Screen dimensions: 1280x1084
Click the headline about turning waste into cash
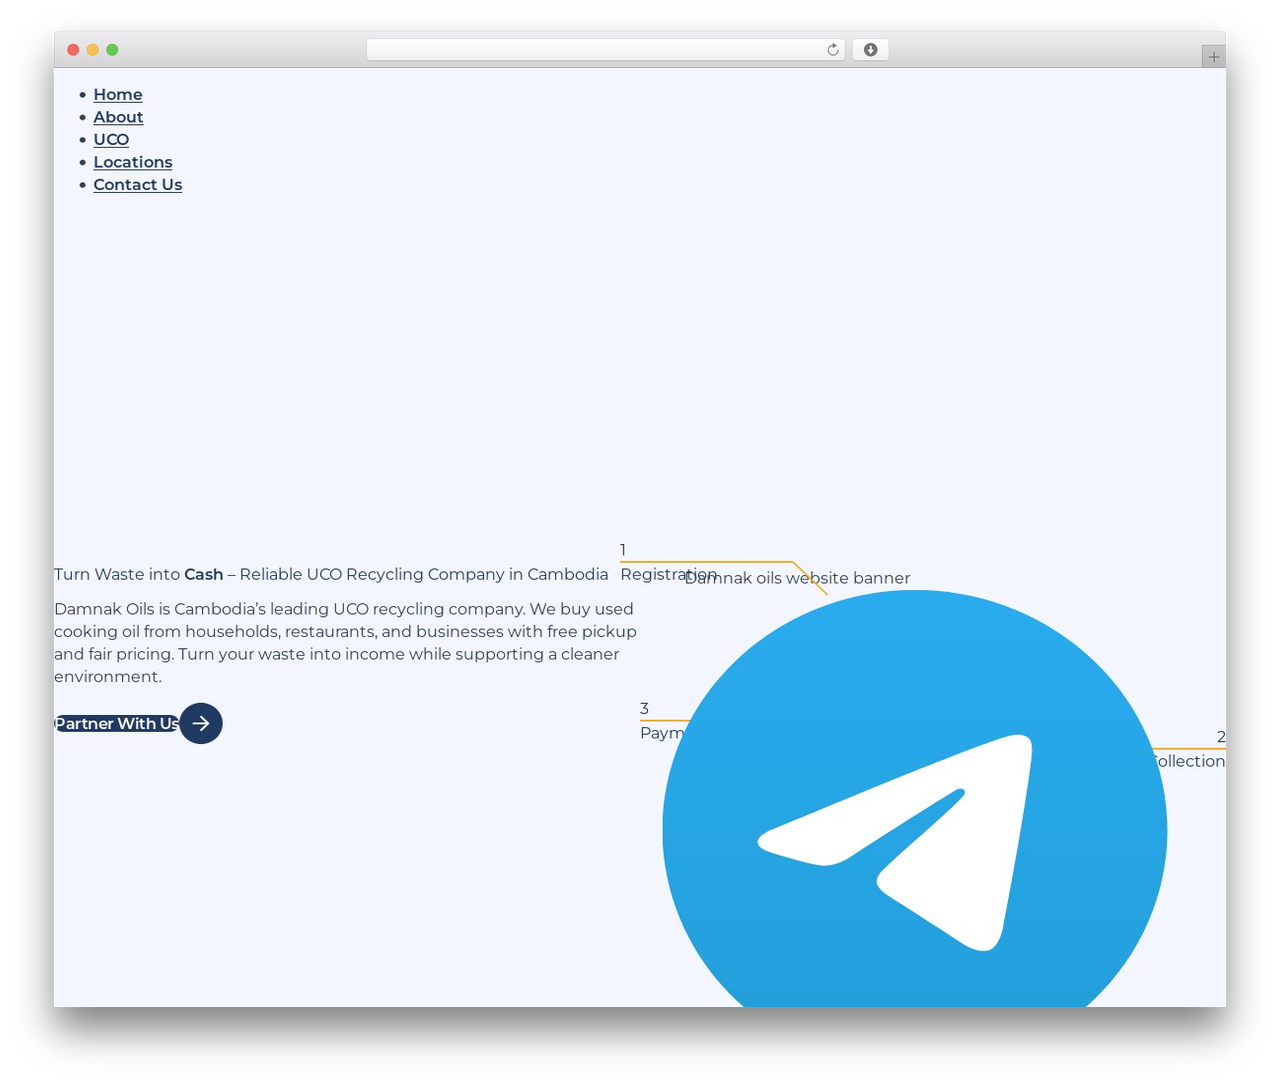331,574
